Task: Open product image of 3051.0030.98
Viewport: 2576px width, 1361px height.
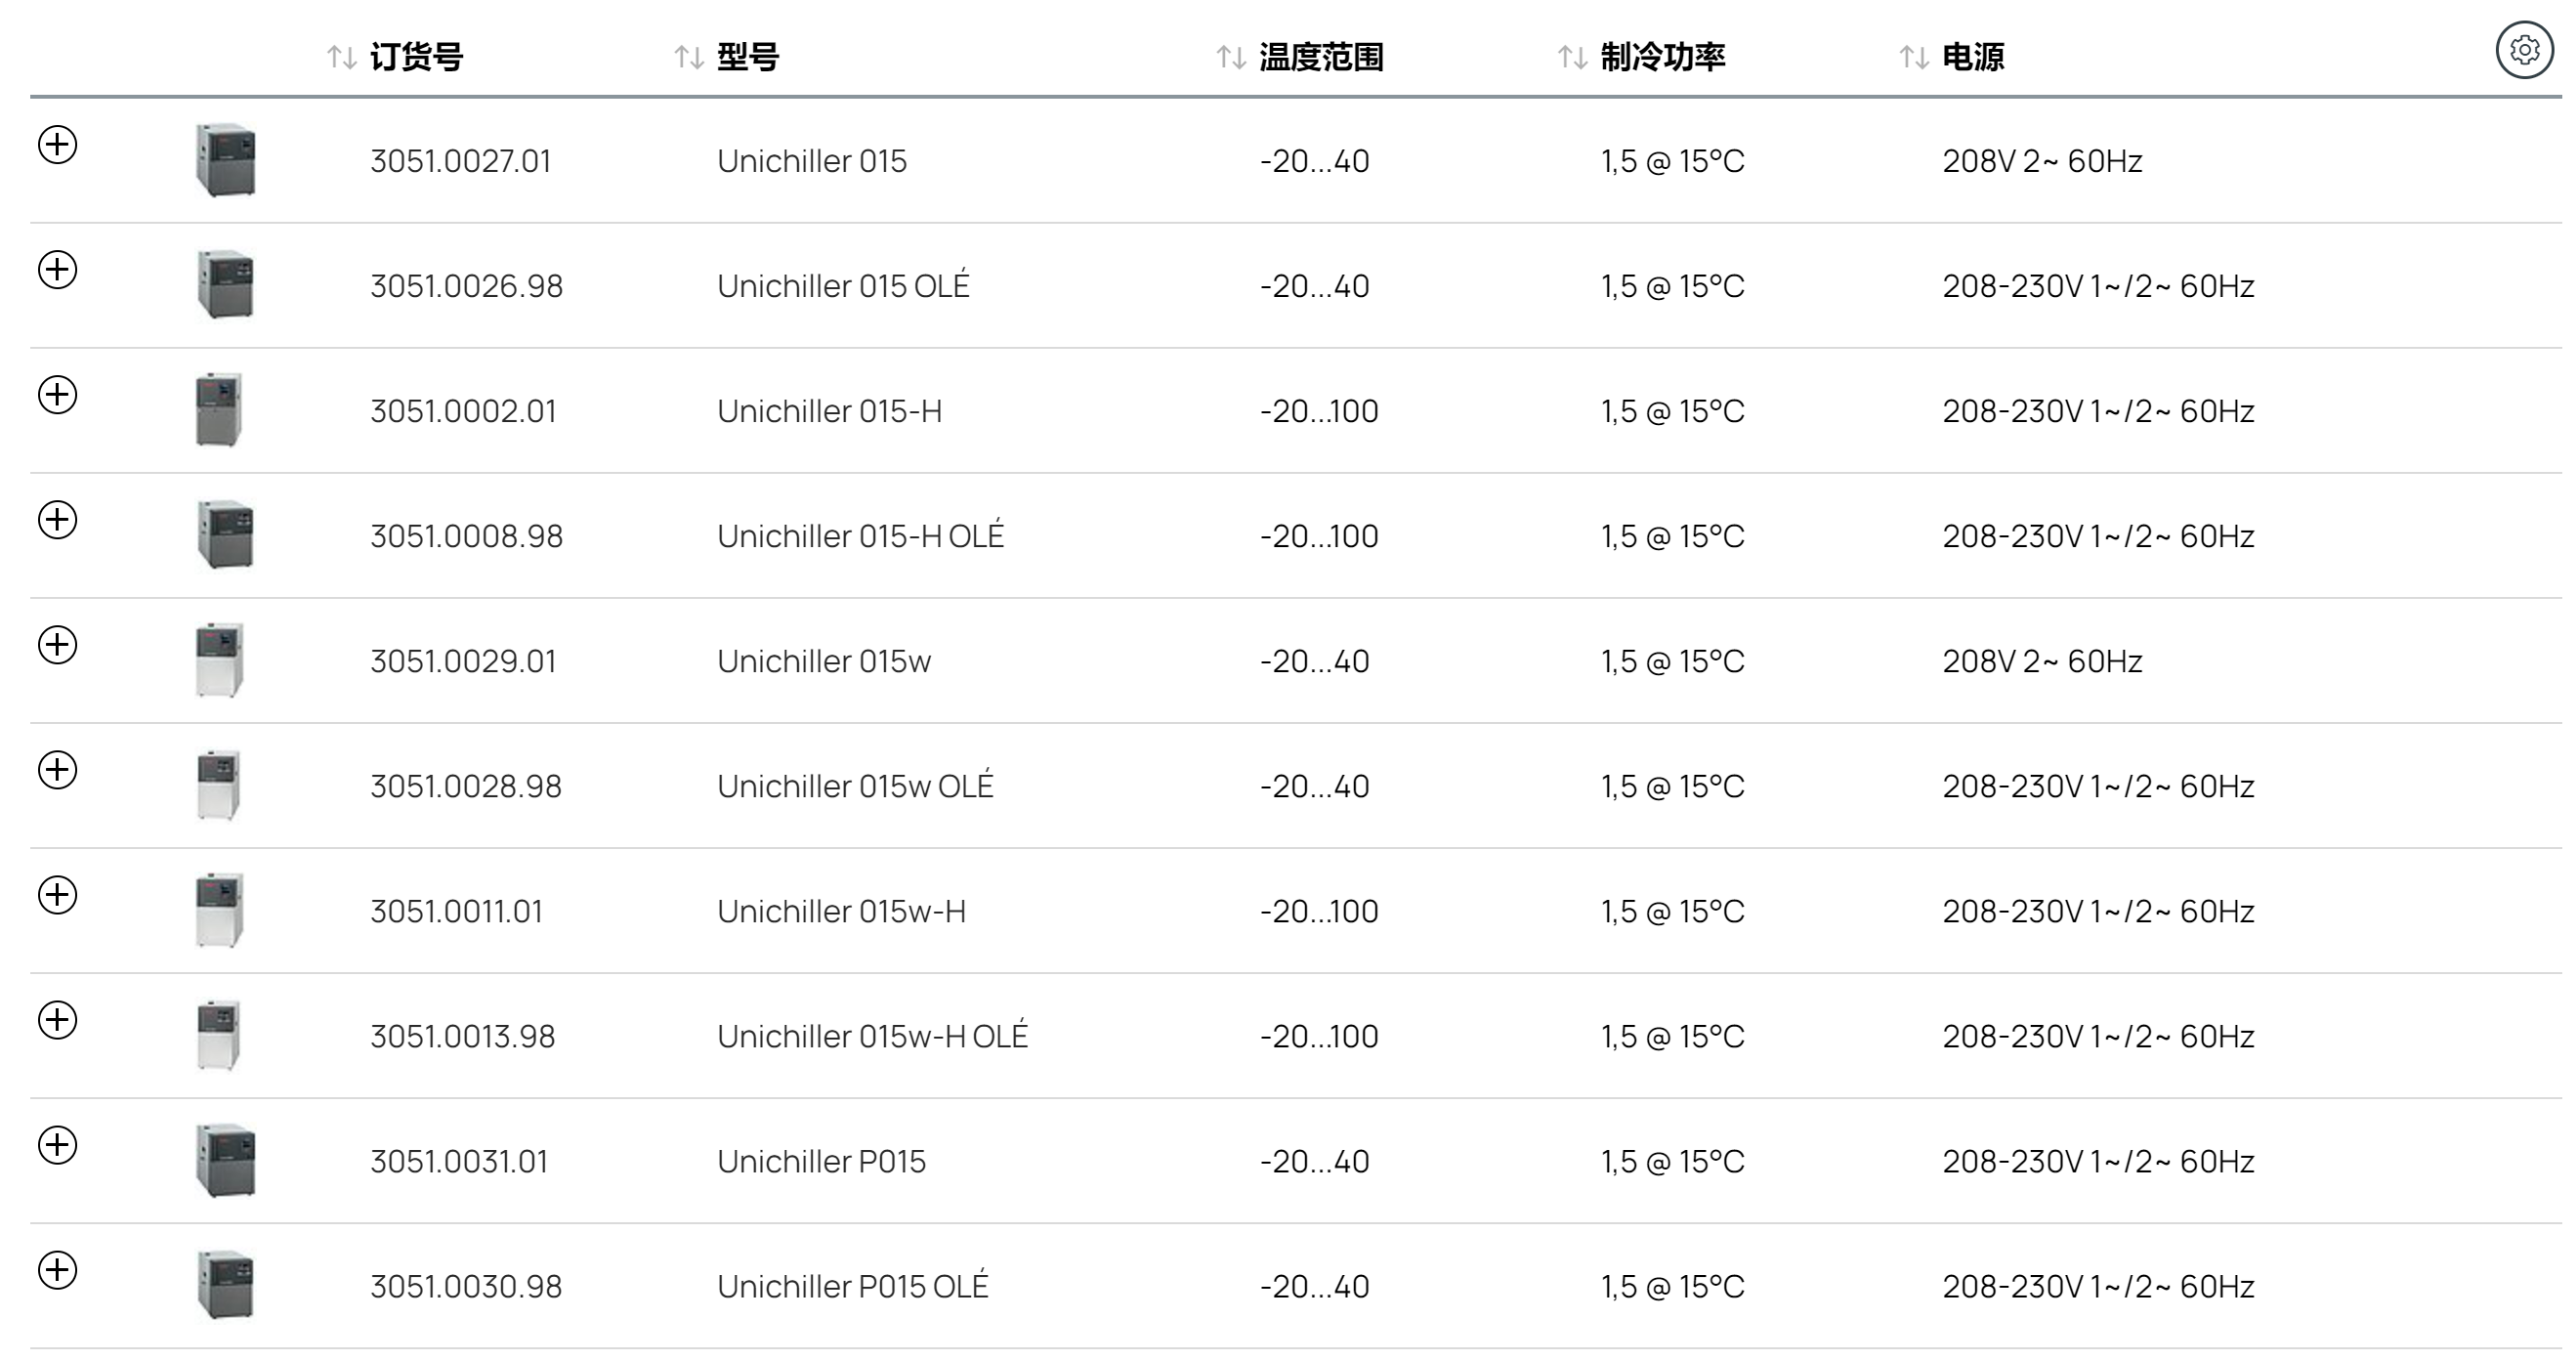Action: [x=225, y=1285]
